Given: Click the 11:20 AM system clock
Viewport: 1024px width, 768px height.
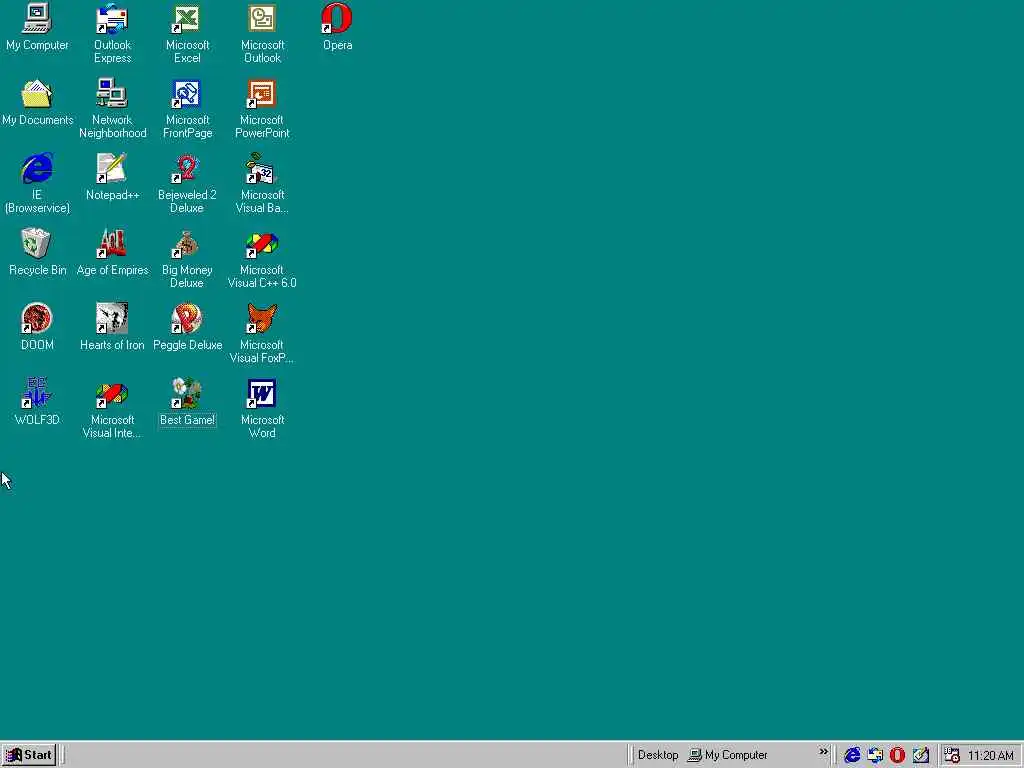Looking at the screenshot, I should pyautogui.click(x=991, y=756).
